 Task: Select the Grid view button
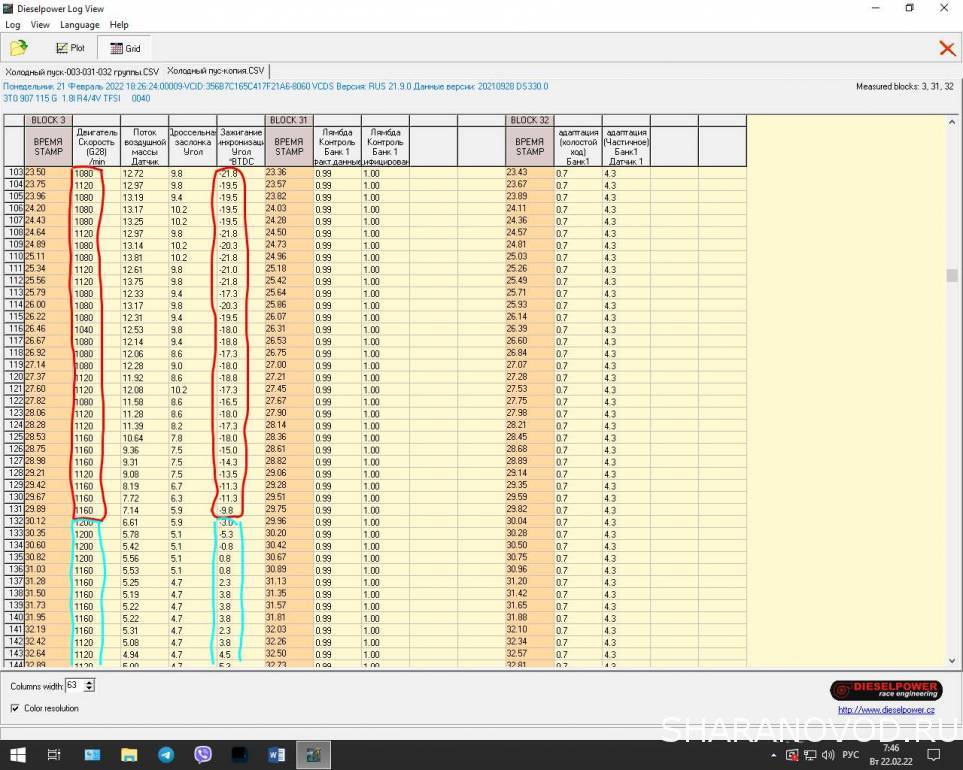point(125,48)
